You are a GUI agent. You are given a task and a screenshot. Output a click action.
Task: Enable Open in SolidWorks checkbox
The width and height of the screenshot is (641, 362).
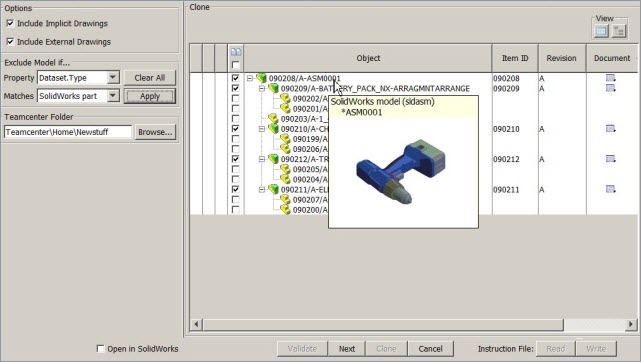click(100, 349)
